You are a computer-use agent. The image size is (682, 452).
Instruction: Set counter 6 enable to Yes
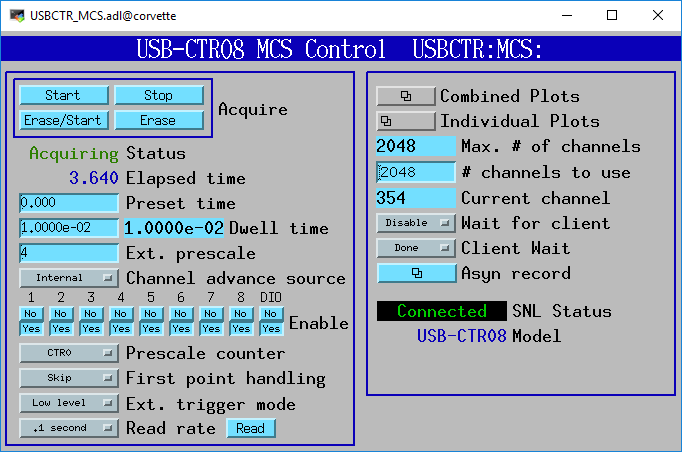(x=181, y=329)
